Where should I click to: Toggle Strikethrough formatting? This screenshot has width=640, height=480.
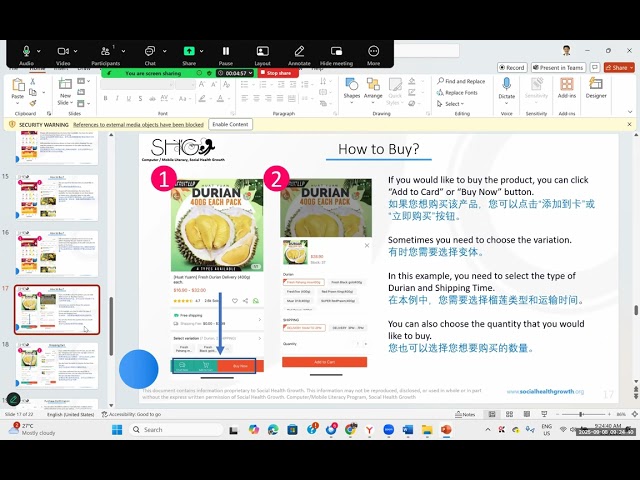(152, 98)
